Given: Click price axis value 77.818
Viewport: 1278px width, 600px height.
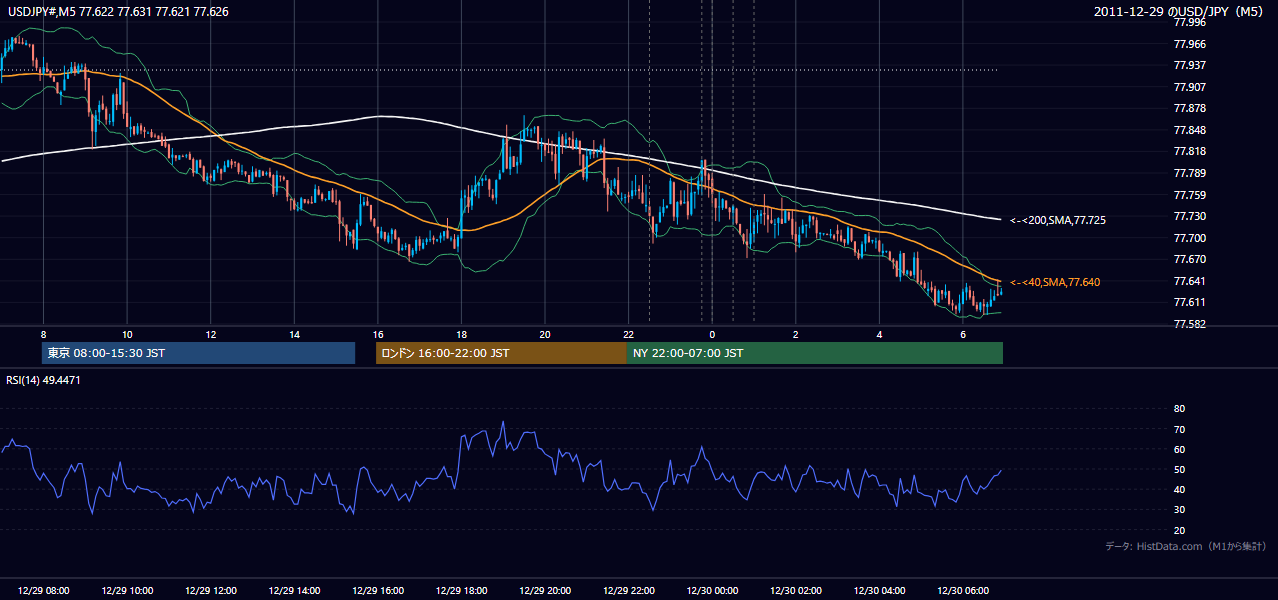Looking at the screenshot, I should click(x=1189, y=151).
